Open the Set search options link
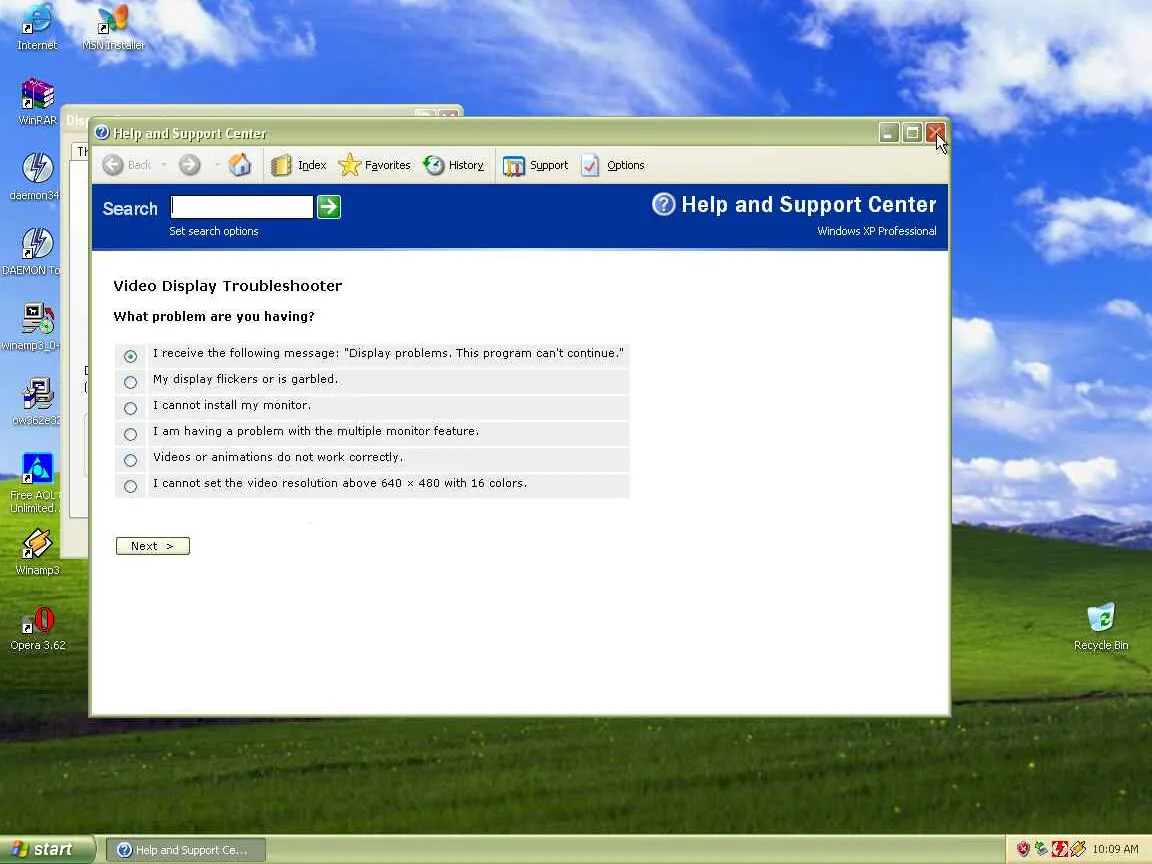This screenshot has width=1152, height=864. [x=214, y=231]
